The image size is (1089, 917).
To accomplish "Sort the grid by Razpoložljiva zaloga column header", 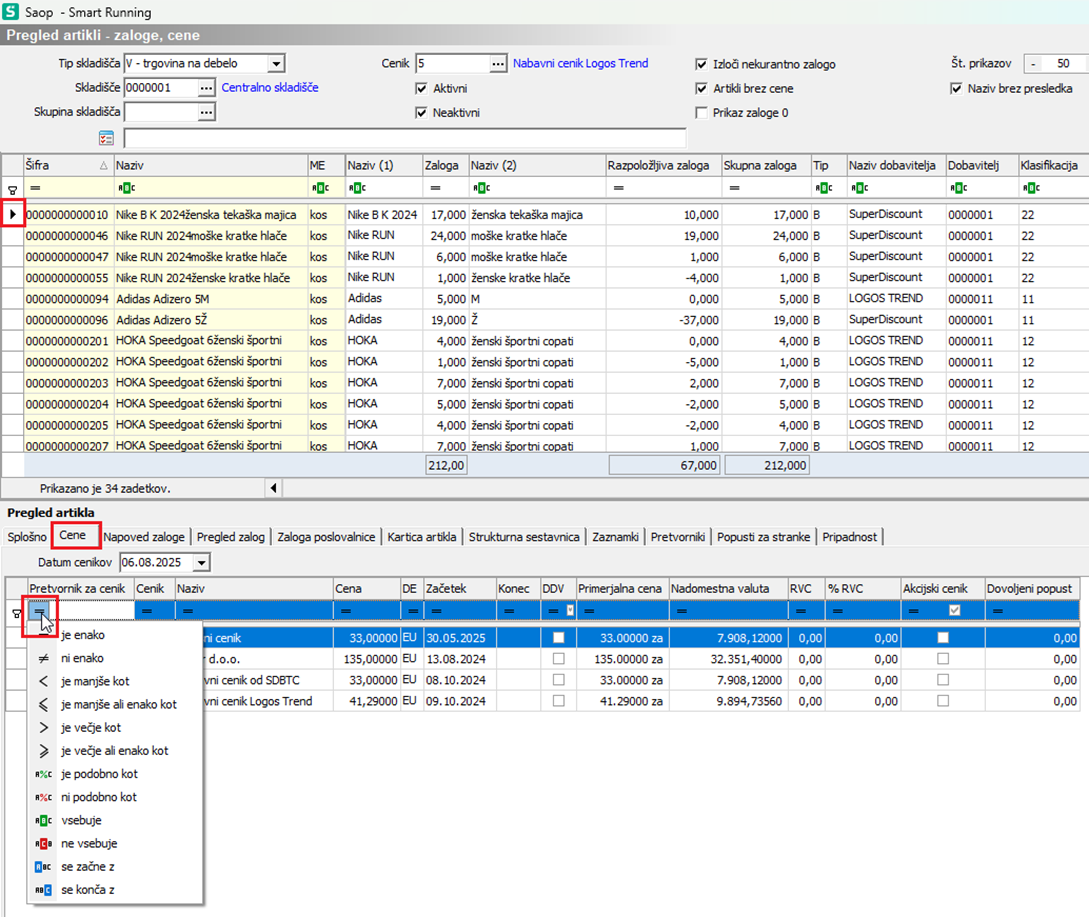I will coord(661,164).
